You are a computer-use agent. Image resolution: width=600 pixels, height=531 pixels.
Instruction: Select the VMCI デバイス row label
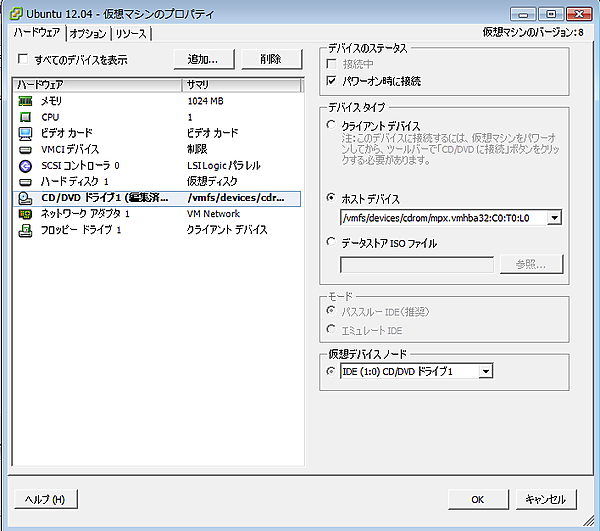[x=70, y=149]
